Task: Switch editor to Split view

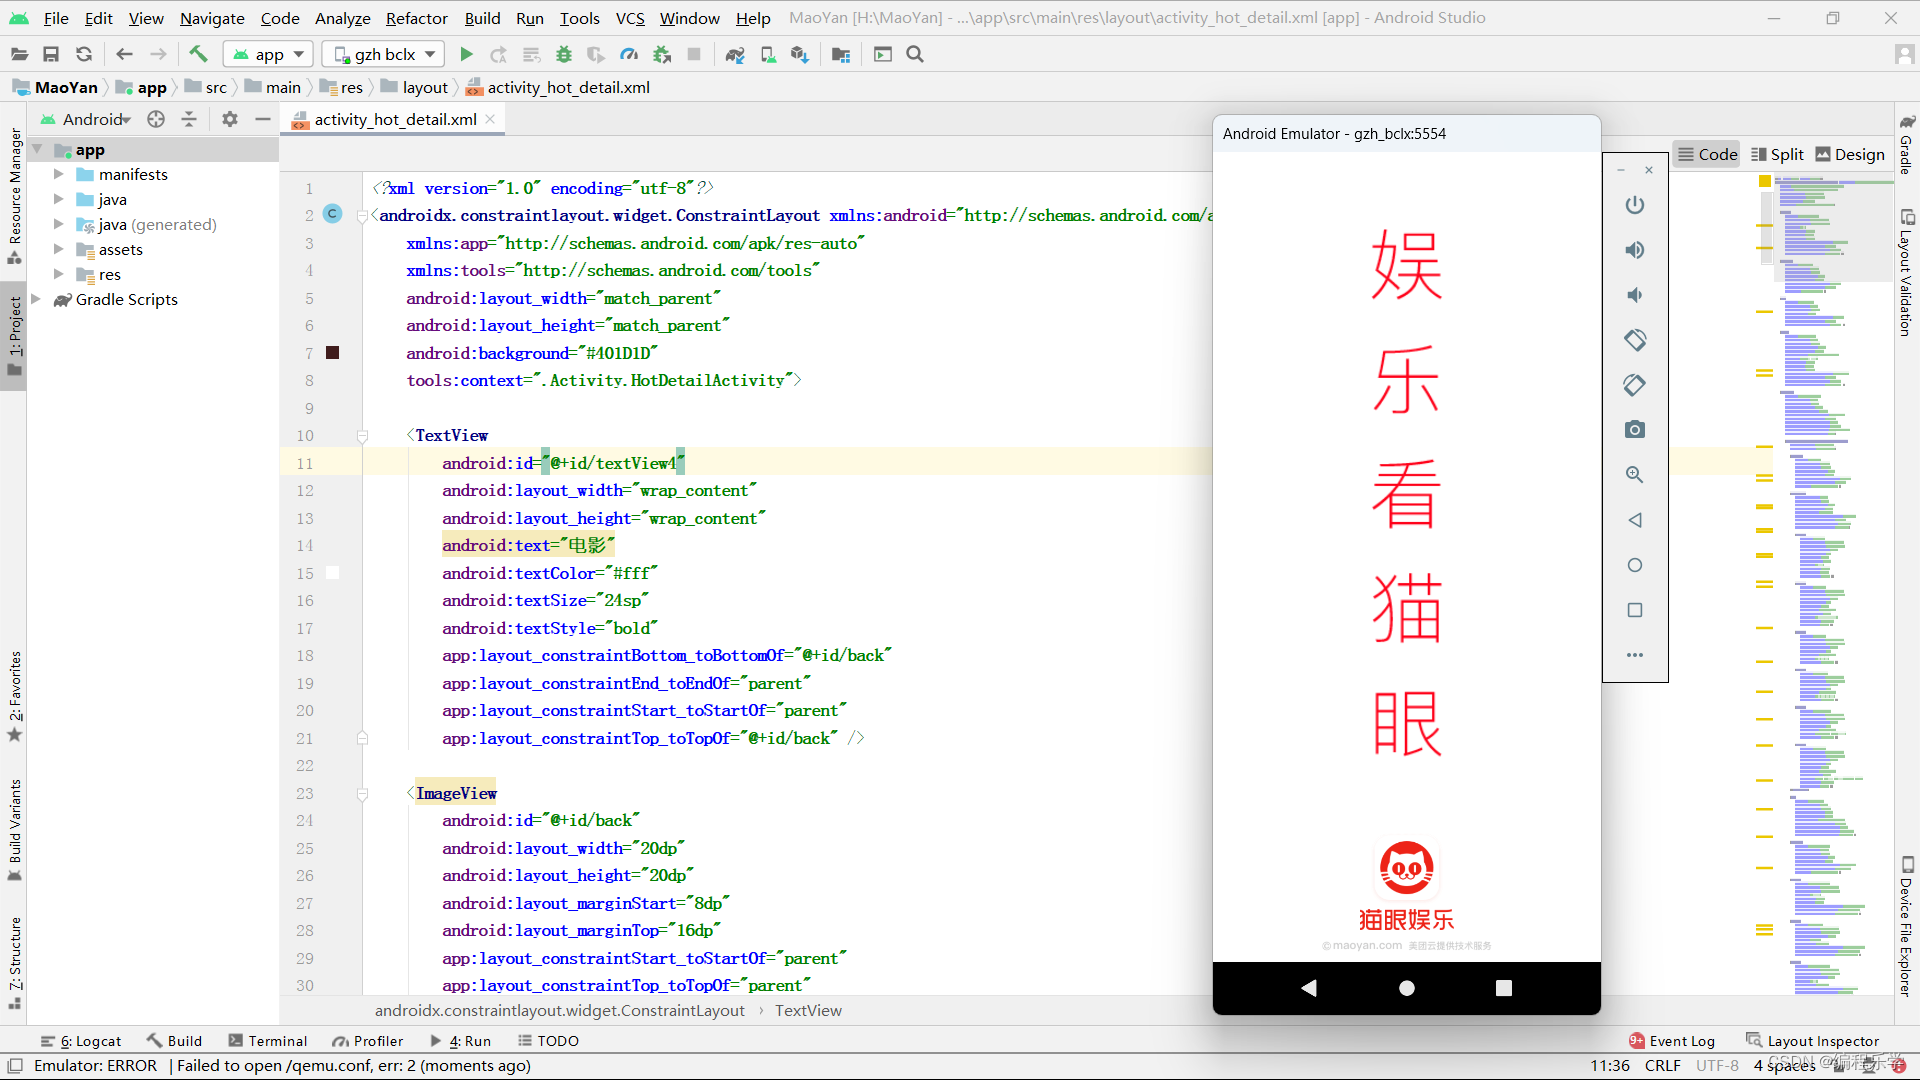Action: pyautogui.click(x=1776, y=154)
